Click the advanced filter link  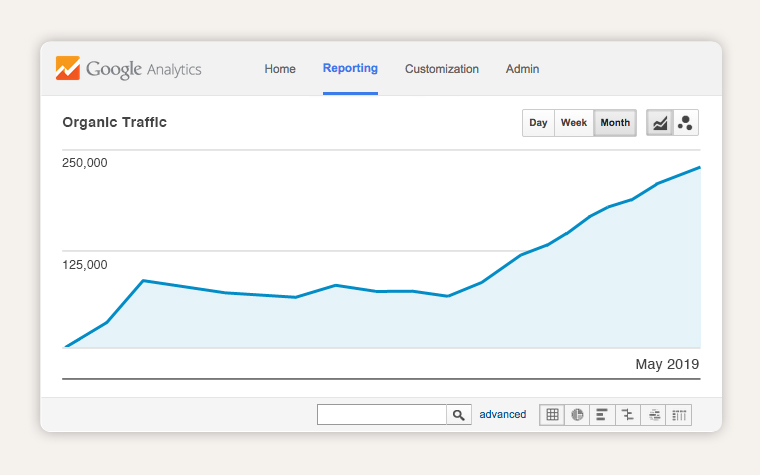503,414
